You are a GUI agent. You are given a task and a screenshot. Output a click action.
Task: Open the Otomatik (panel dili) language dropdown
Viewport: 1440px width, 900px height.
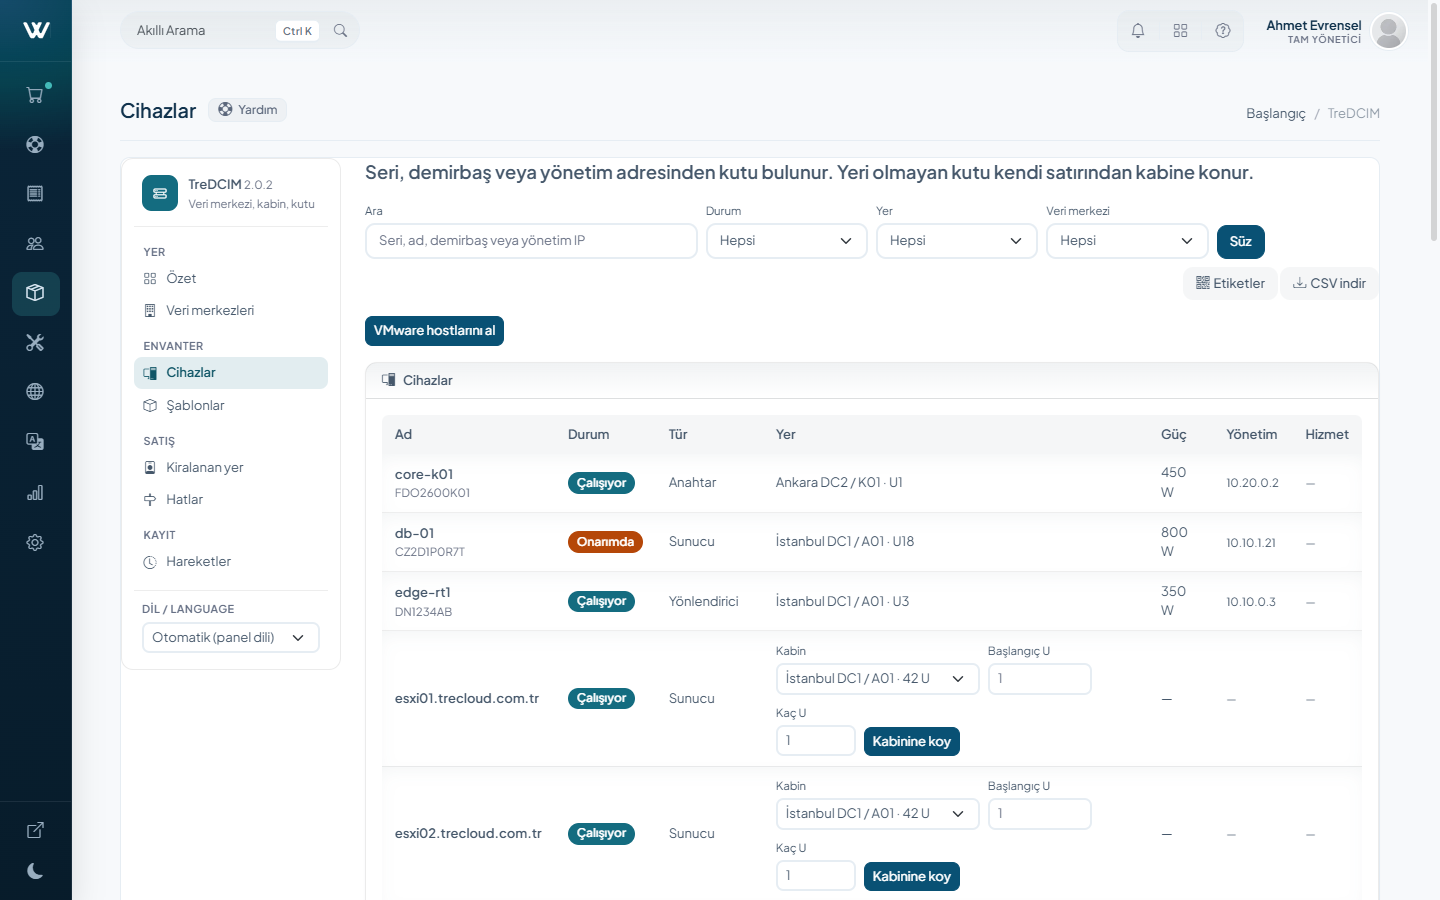(x=231, y=638)
